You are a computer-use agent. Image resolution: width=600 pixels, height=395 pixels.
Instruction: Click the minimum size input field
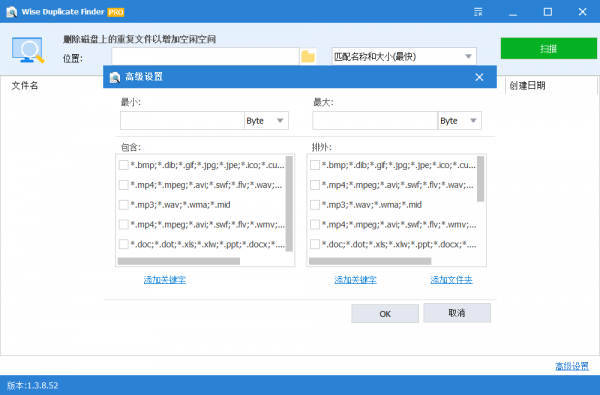pyautogui.click(x=182, y=121)
